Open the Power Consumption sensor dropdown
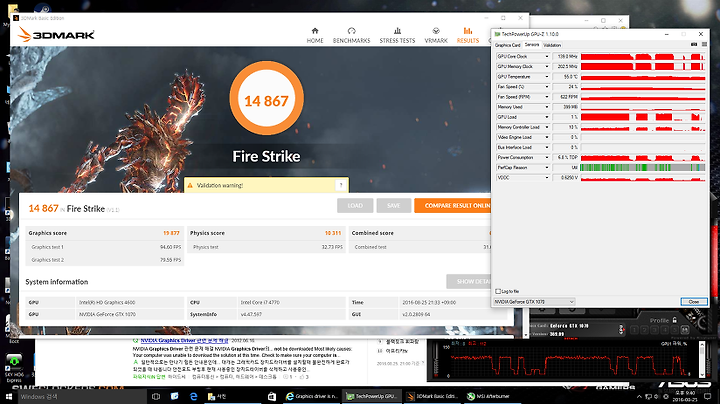 [546, 157]
